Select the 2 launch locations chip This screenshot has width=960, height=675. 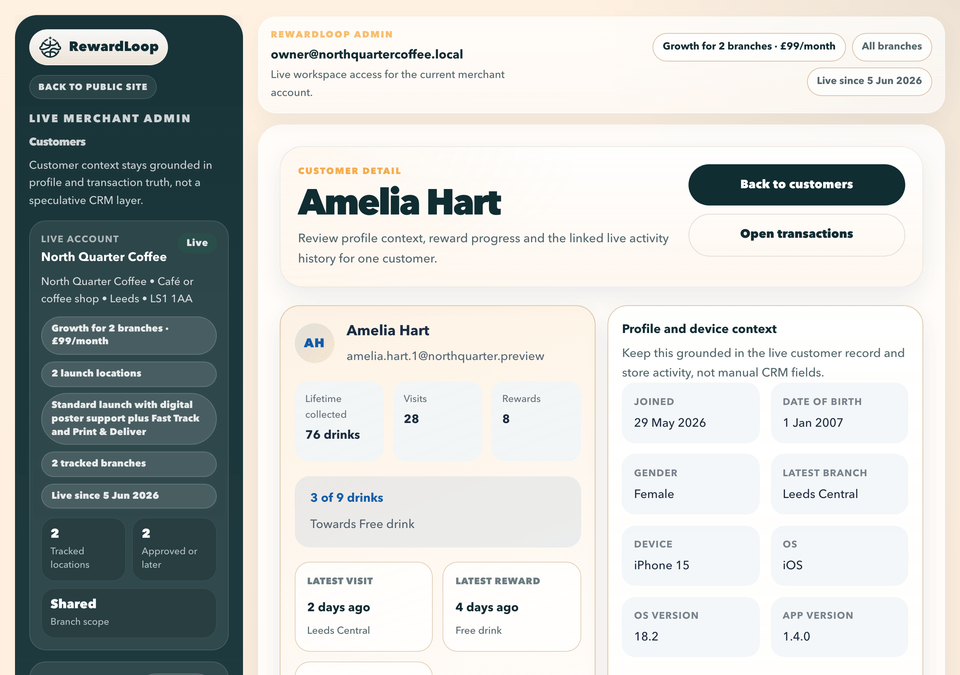pyautogui.click(x=129, y=374)
